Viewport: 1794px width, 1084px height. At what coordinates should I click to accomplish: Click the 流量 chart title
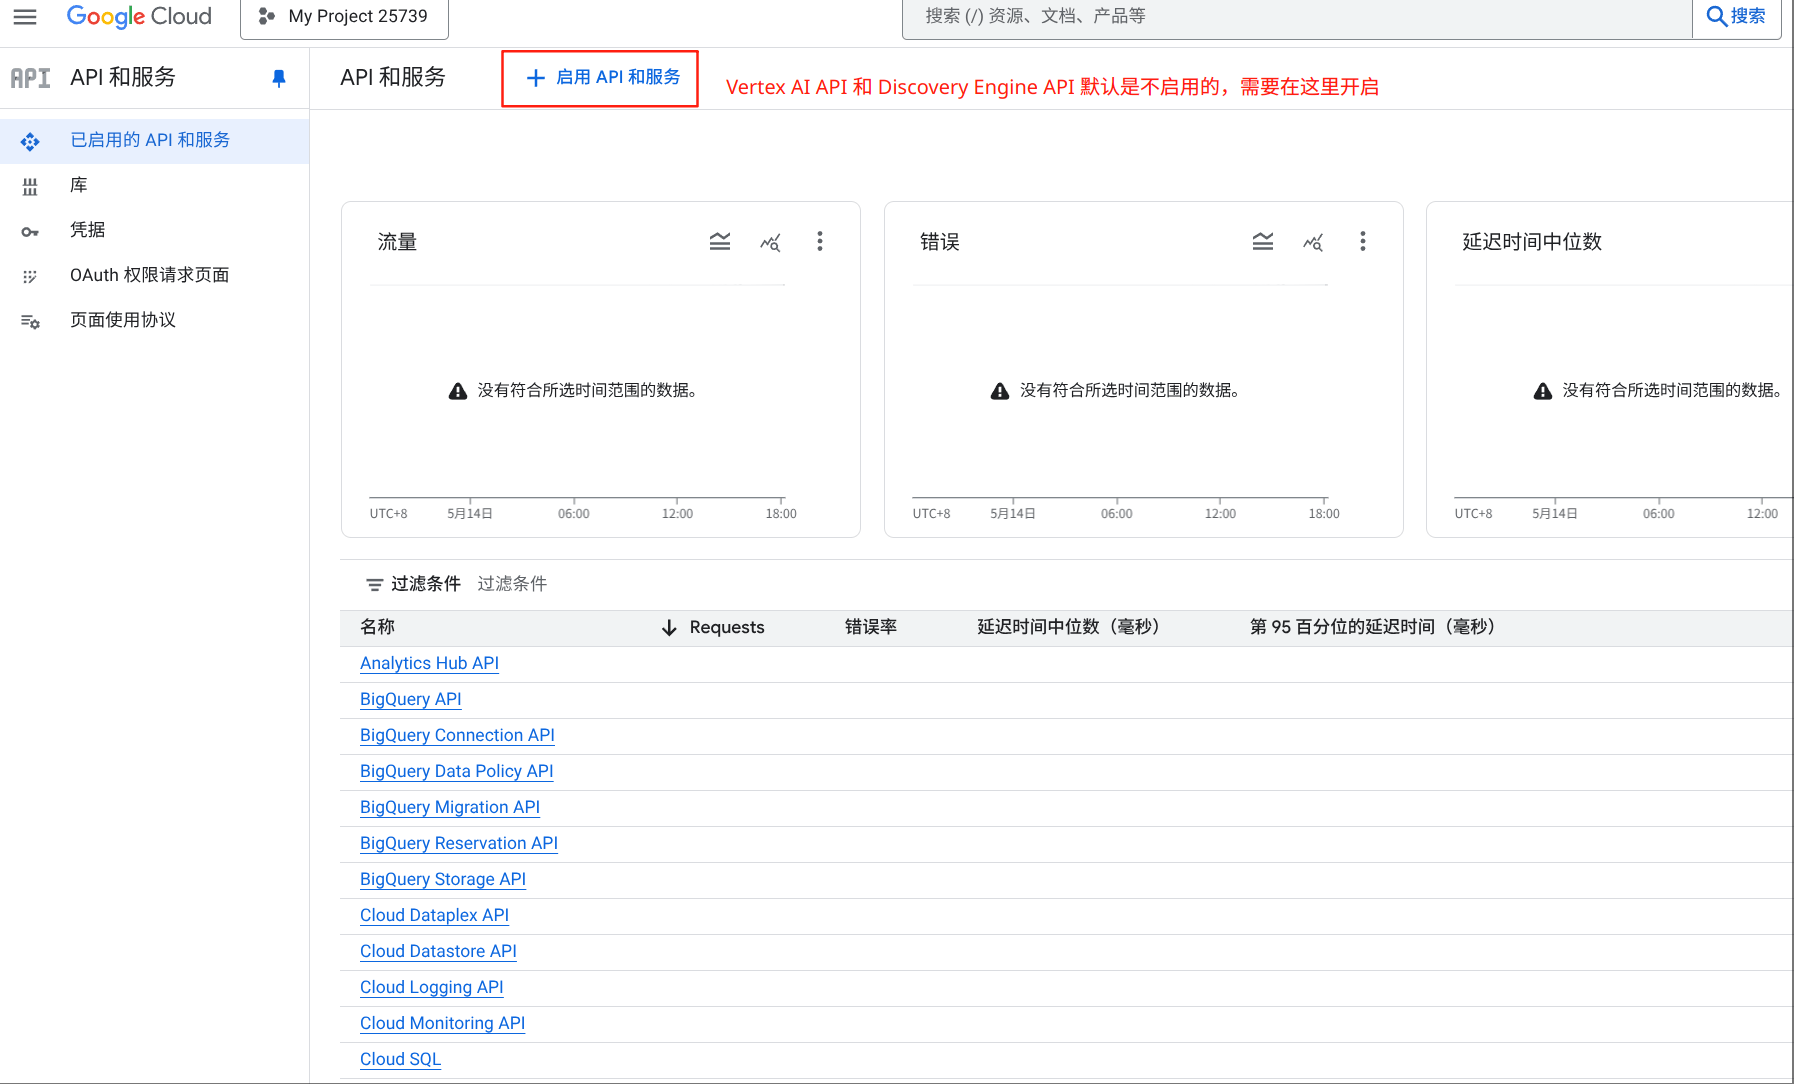click(x=397, y=242)
